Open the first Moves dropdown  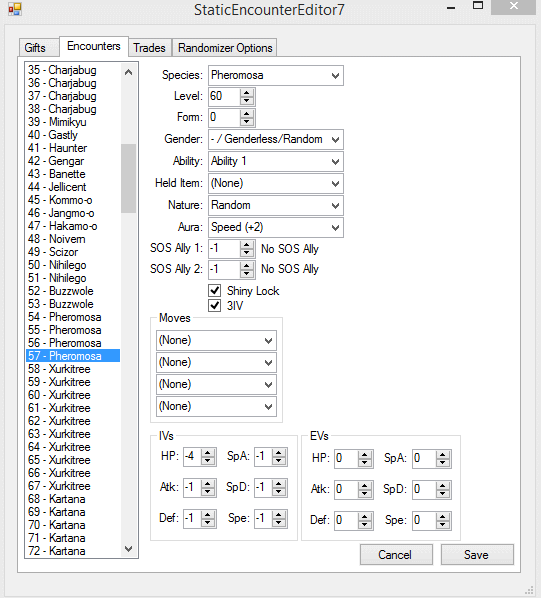tap(216, 340)
